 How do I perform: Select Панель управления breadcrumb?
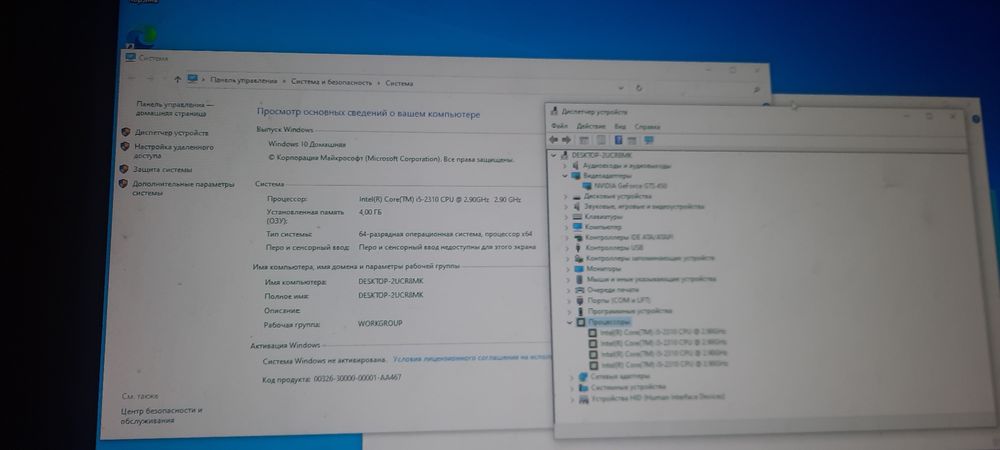pyautogui.click(x=244, y=81)
